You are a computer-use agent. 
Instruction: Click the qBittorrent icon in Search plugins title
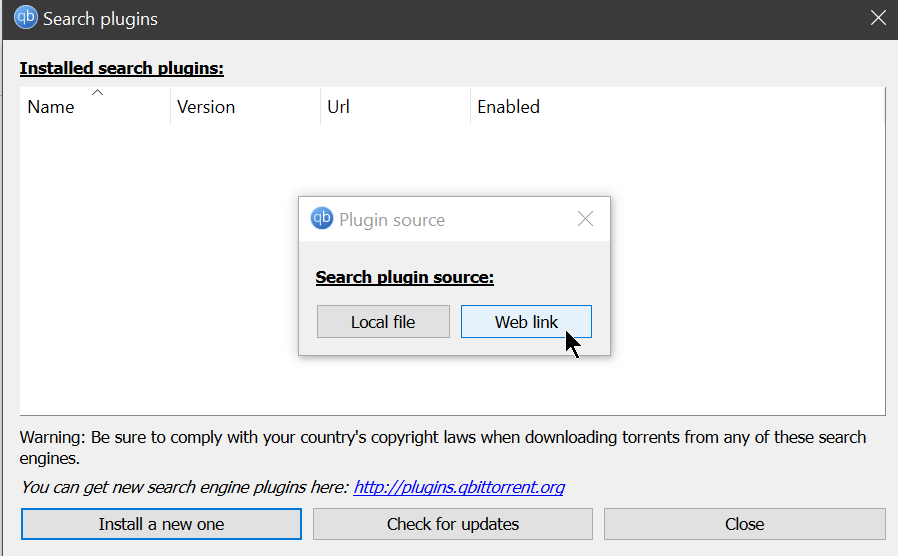(x=26, y=17)
